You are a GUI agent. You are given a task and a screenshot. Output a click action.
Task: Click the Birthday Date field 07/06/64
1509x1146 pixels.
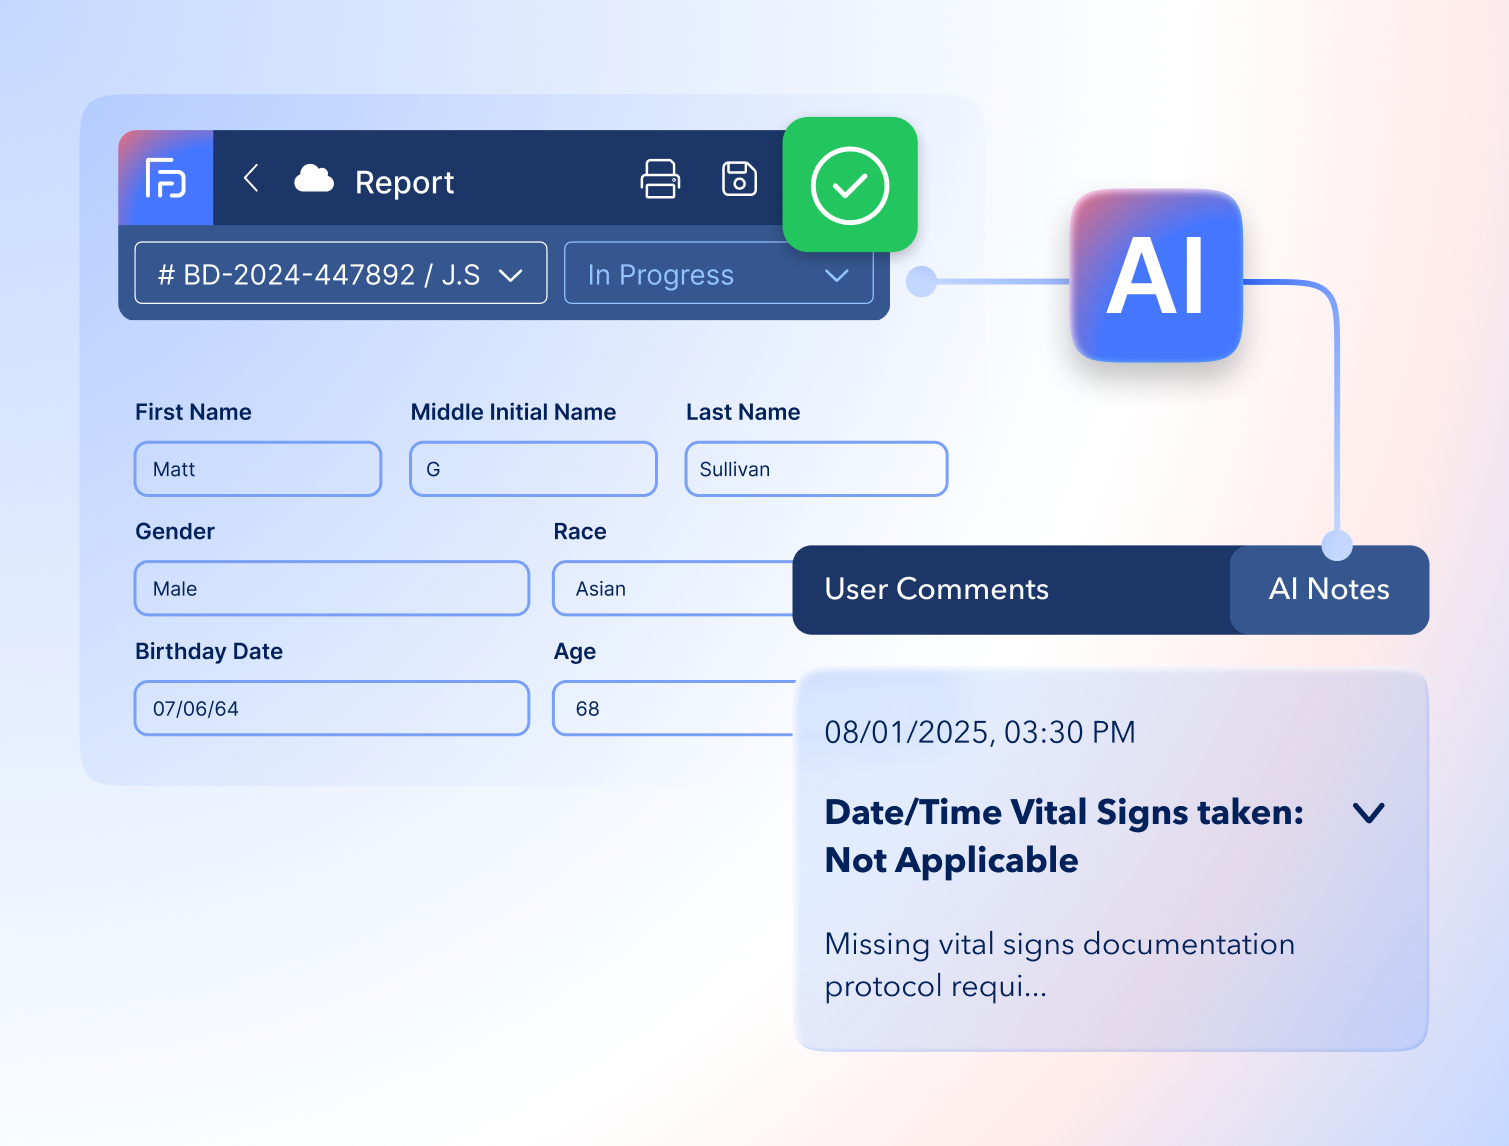[x=332, y=708]
